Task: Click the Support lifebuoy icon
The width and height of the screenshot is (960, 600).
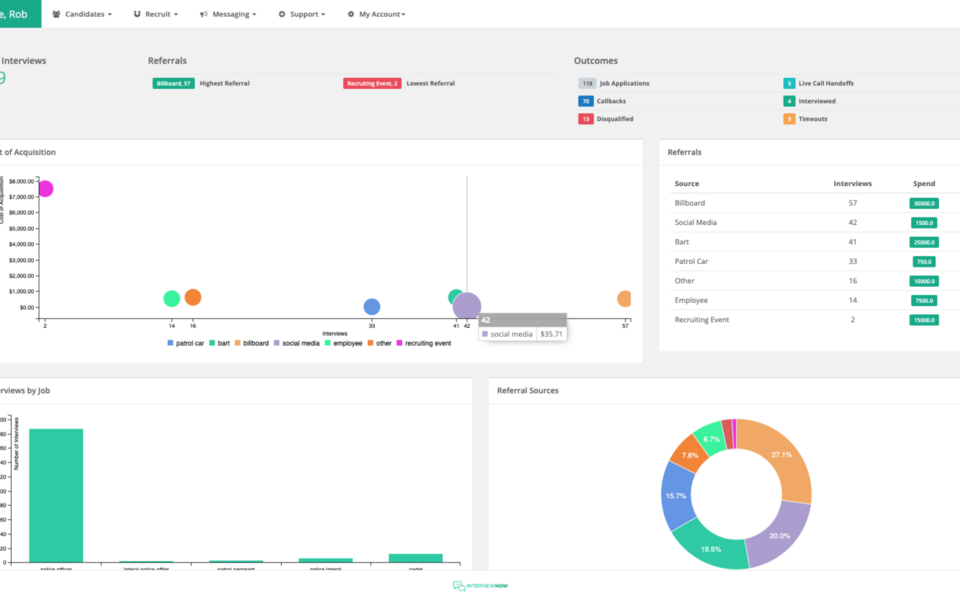Action: pyautogui.click(x=282, y=14)
